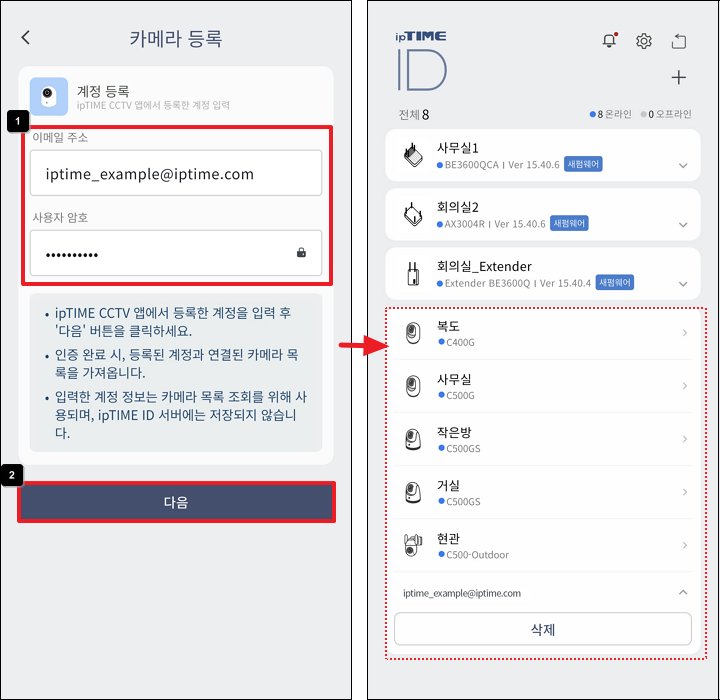This screenshot has width=720, height=700.
Task: Open notifications bell icon
Action: coord(609,40)
